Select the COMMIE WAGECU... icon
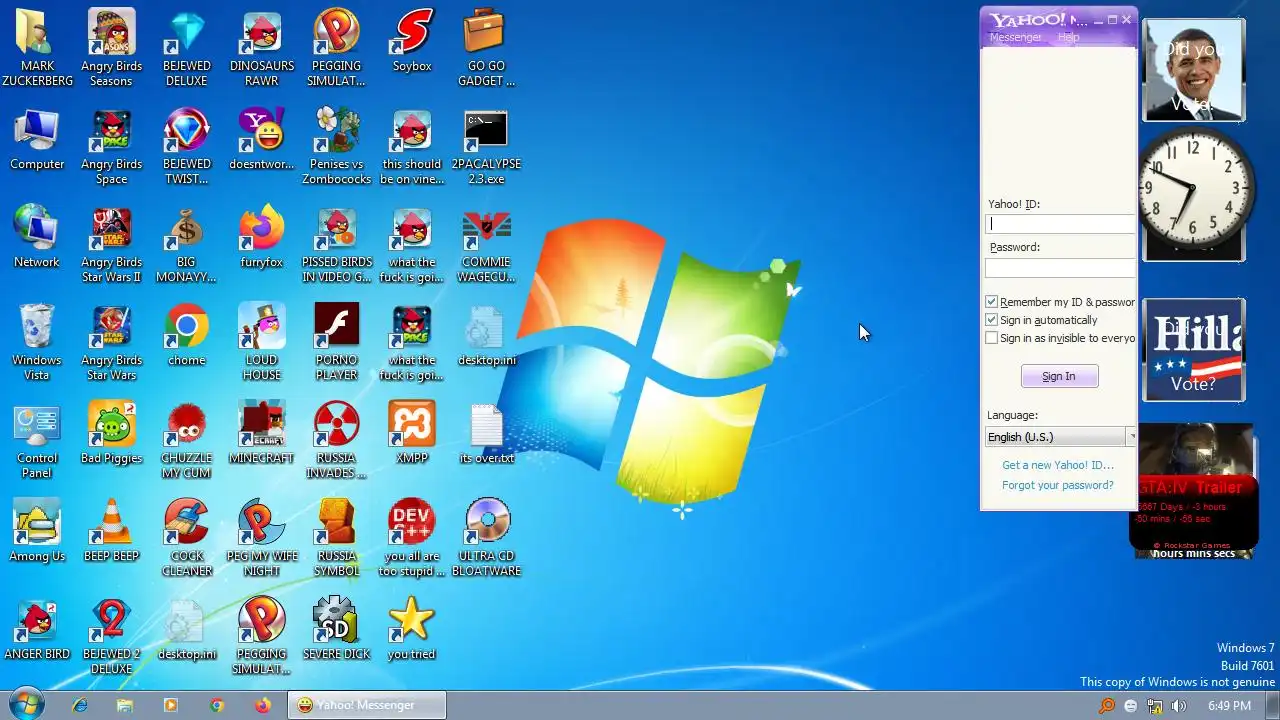 (487, 244)
